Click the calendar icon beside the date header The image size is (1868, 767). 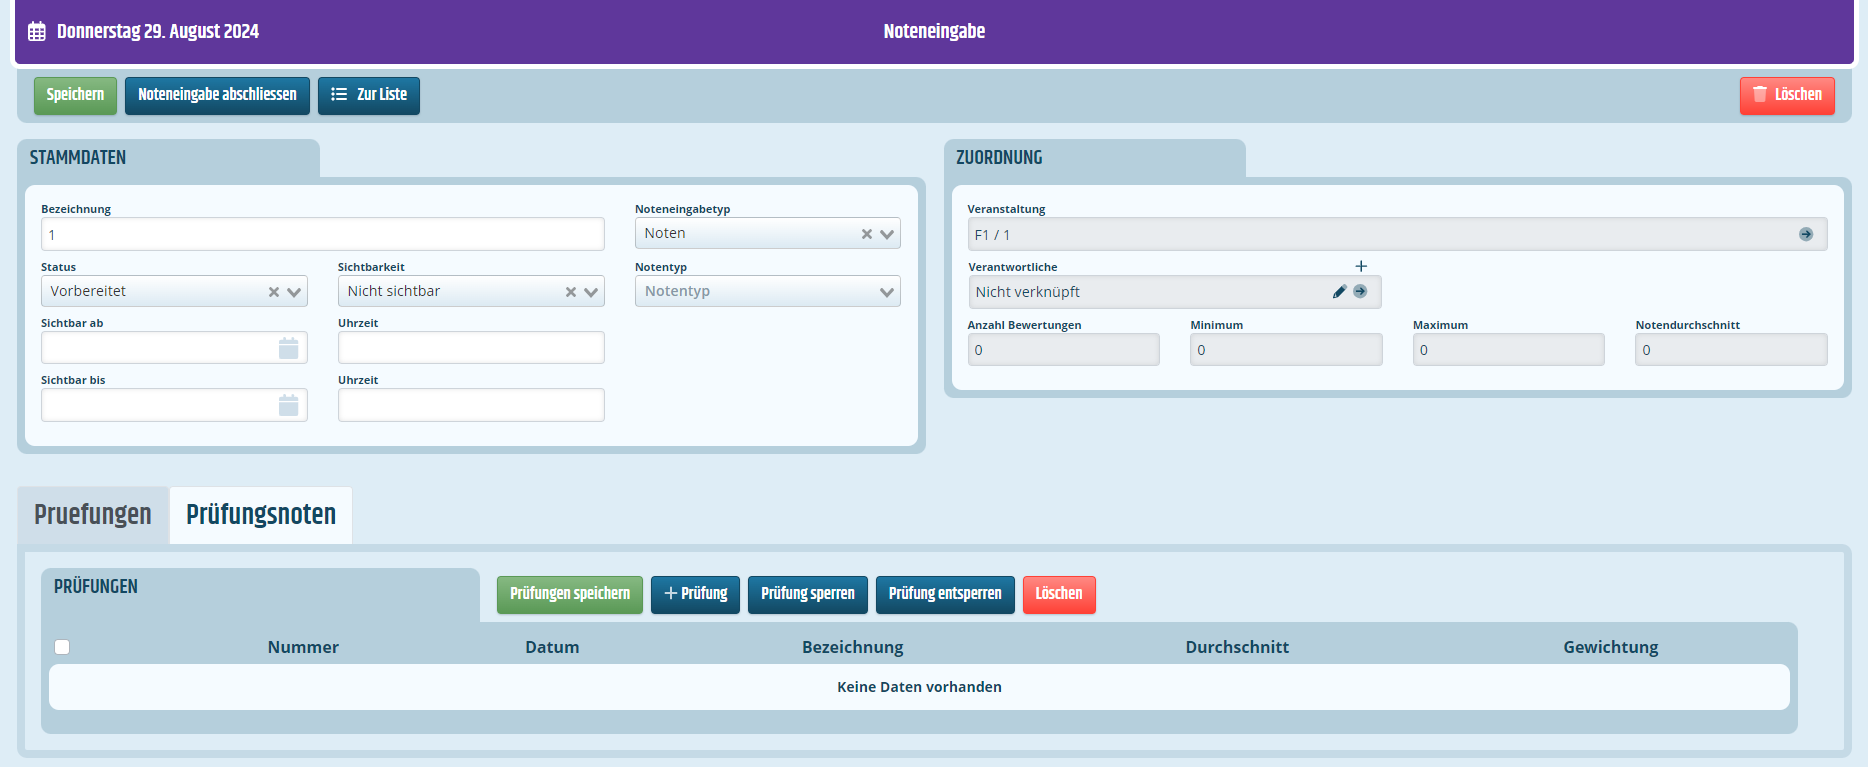(x=37, y=32)
